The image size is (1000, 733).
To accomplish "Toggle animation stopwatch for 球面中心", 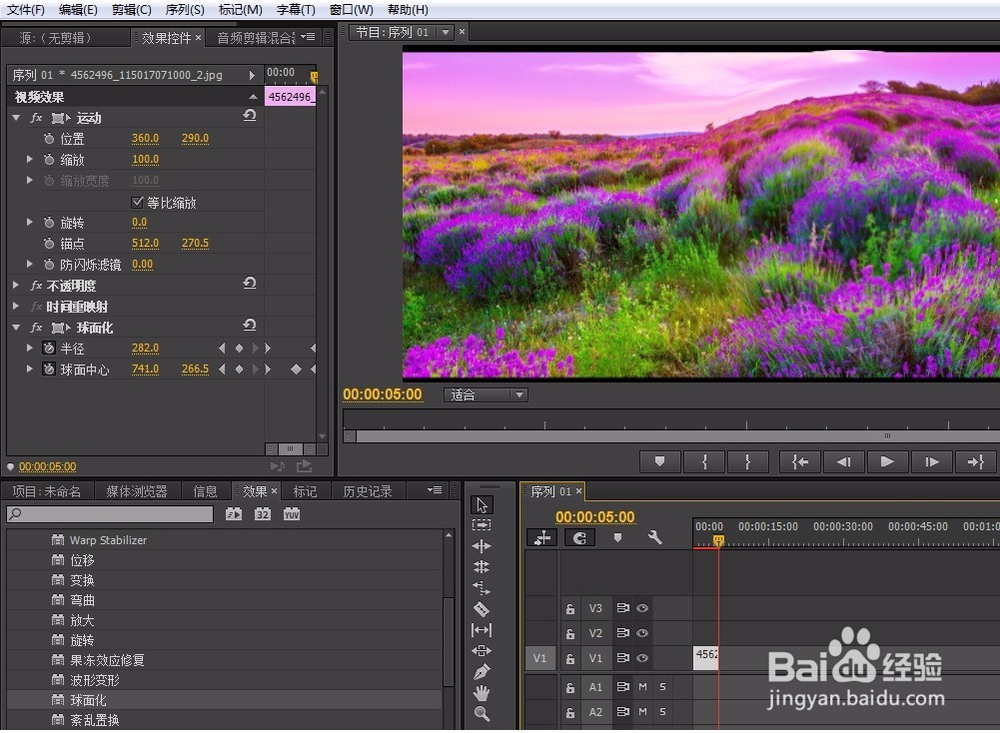I will (49, 369).
